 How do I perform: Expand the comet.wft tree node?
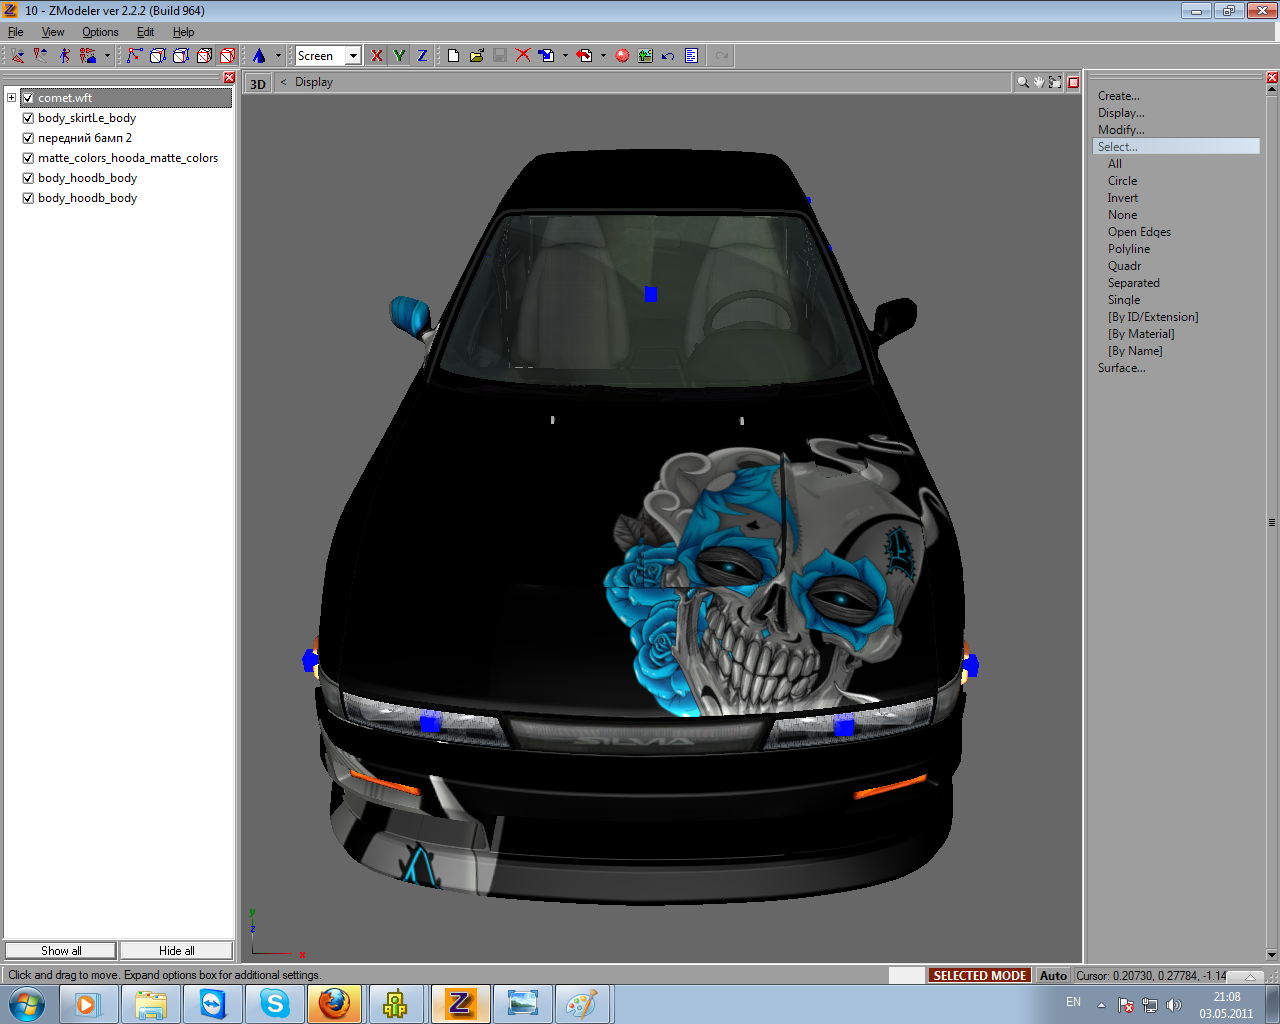coord(11,98)
